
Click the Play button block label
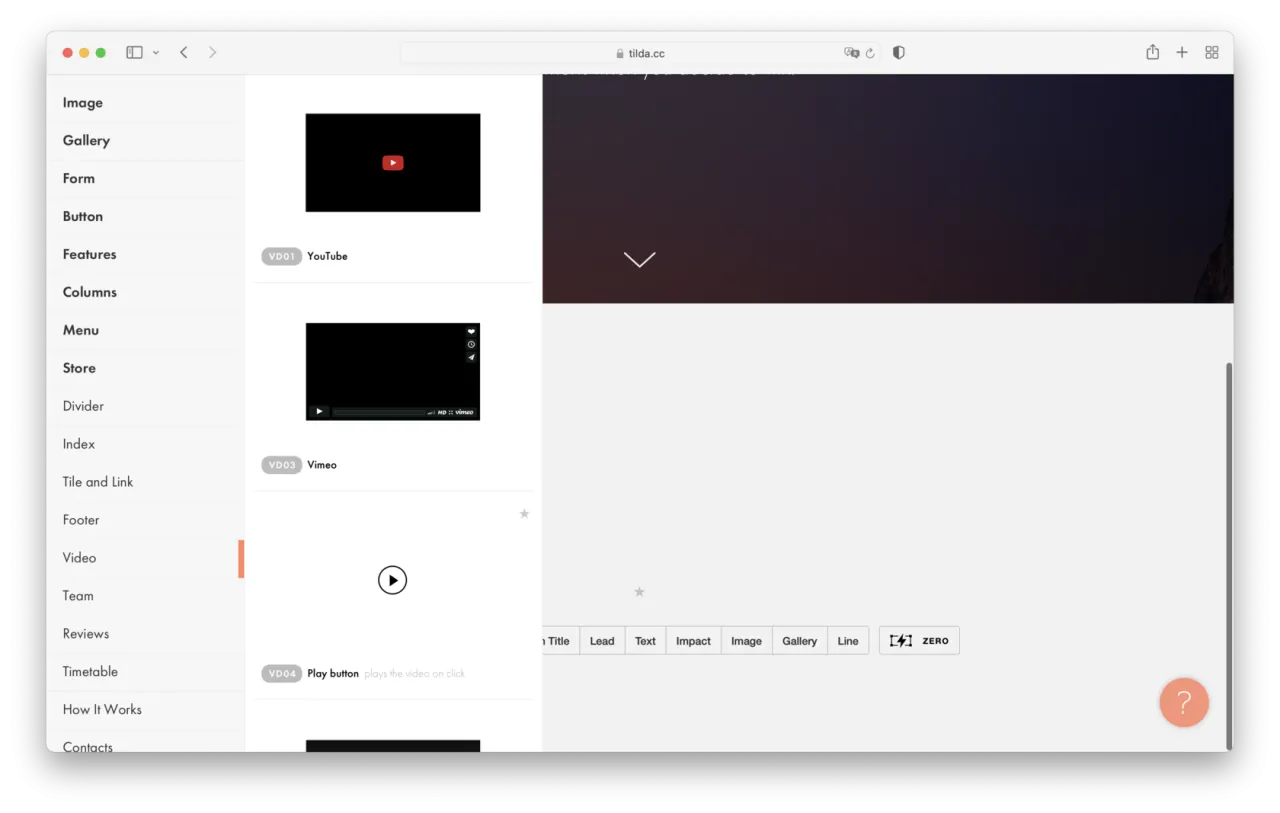coord(333,674)
